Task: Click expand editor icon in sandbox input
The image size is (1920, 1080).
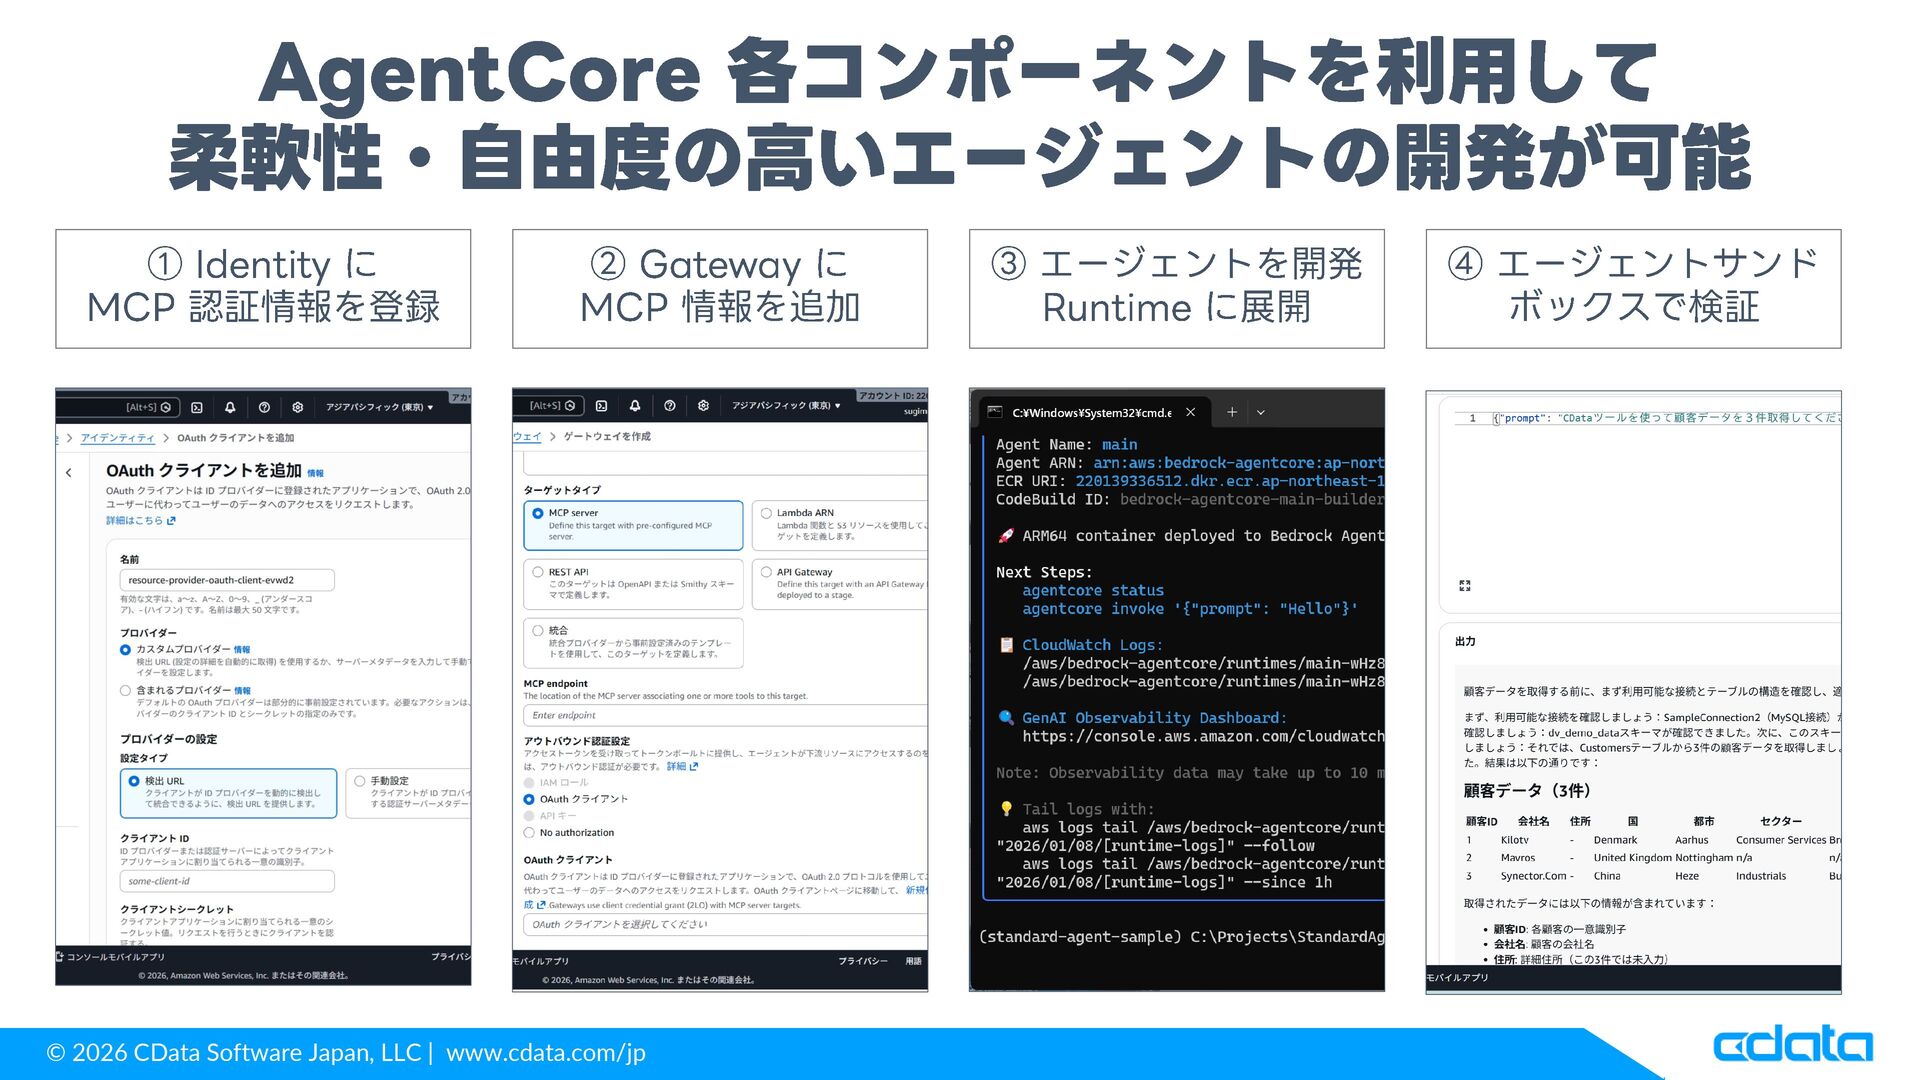Action: pyautogui.click(x=1465, y=586)
